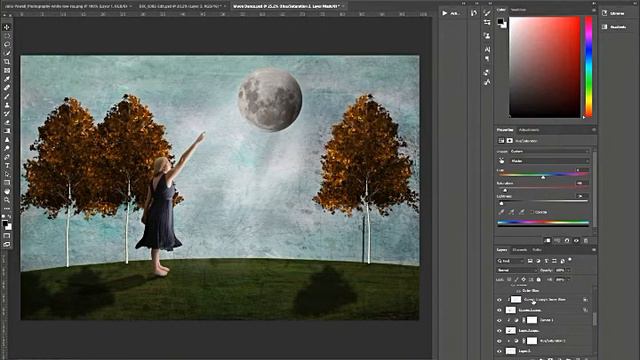Select the Clone Stamp tool
The width and height of the screenshot is (640, 360).
tap(7, 105)
